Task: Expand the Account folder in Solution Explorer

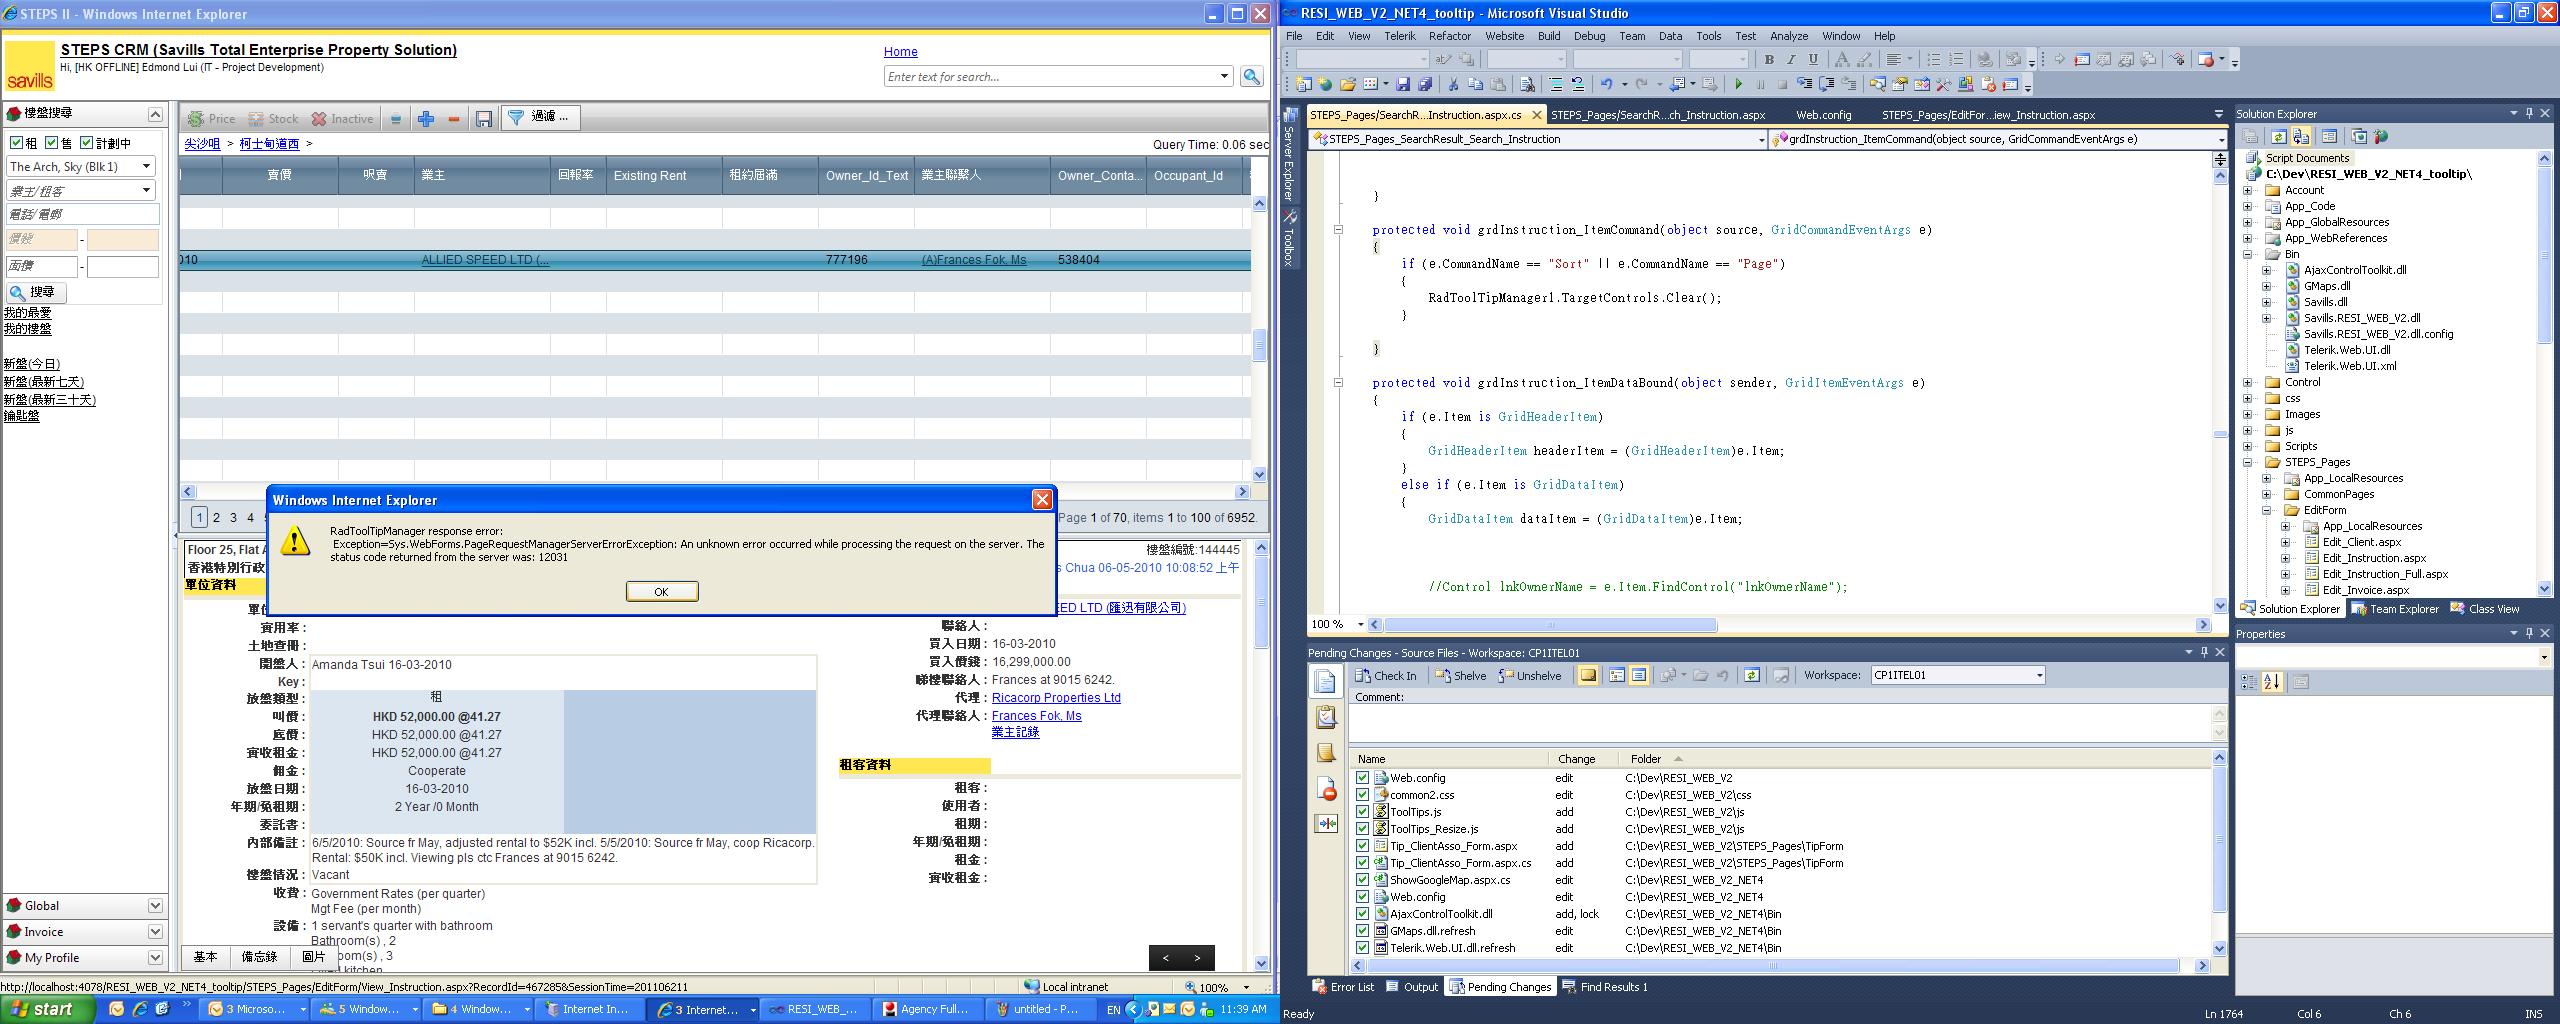Action: coord(2249,190)
